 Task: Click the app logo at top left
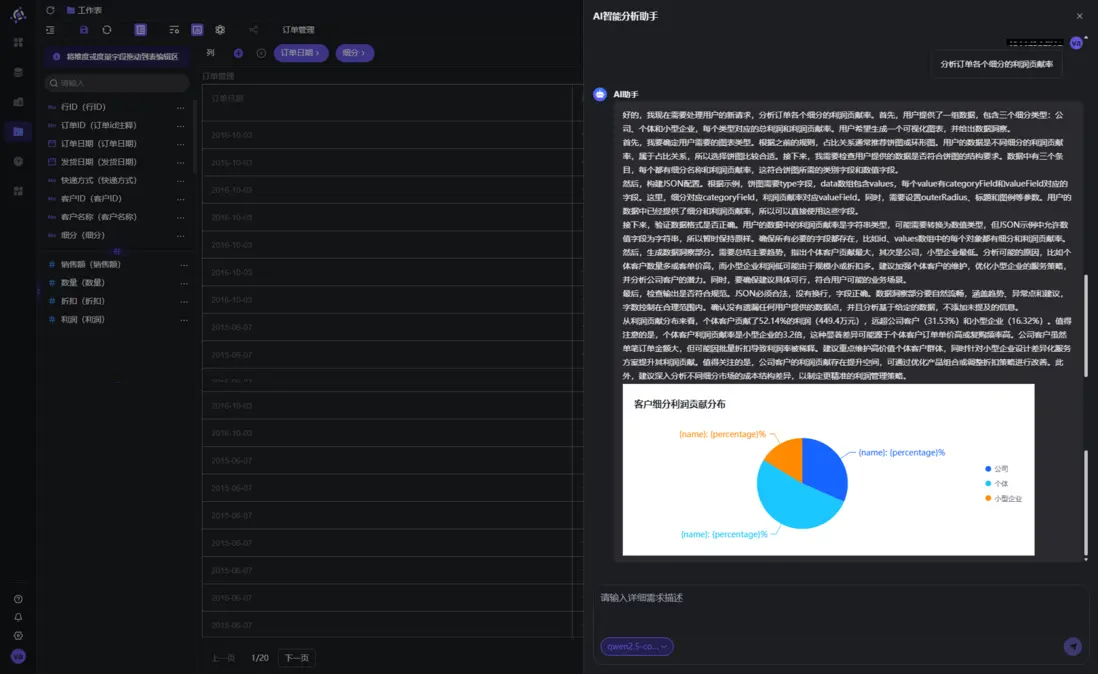(19, 14)
